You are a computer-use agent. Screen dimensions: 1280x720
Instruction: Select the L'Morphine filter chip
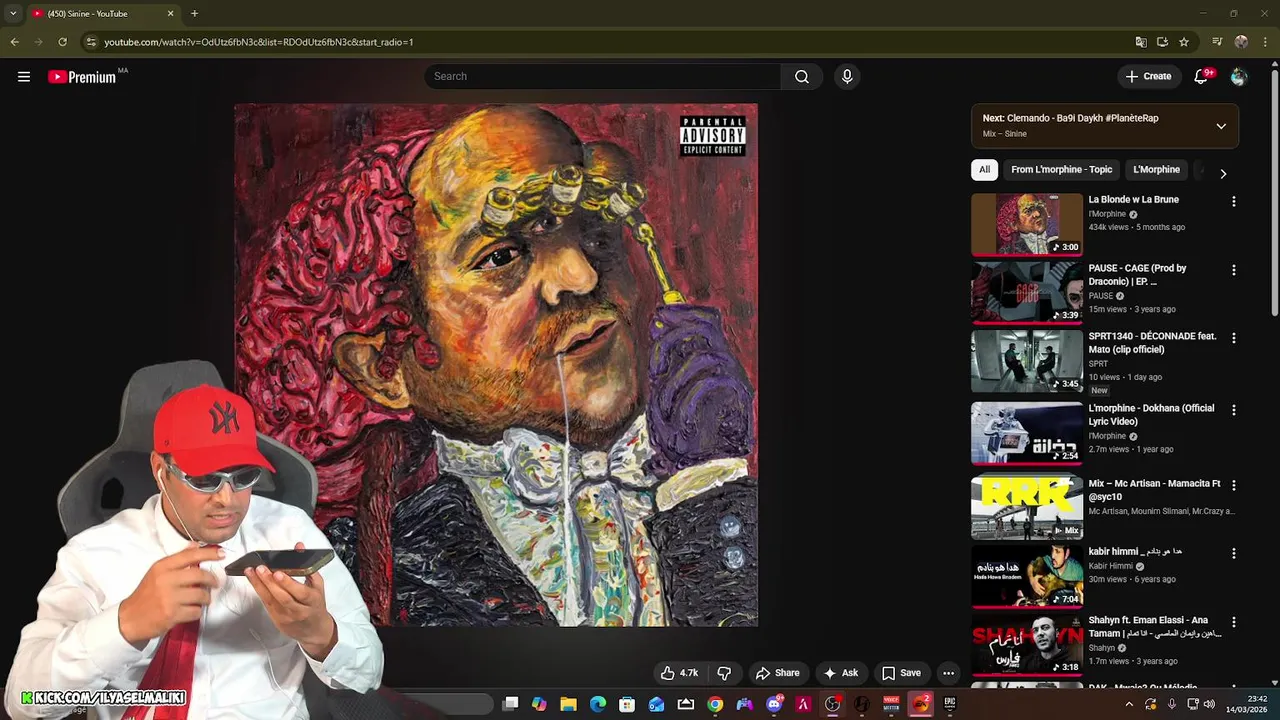[1156, 170]
